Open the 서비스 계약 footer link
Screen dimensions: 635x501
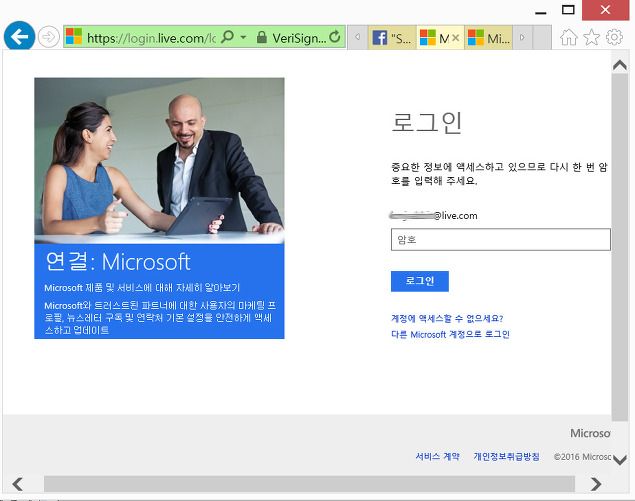click(437, 456)
